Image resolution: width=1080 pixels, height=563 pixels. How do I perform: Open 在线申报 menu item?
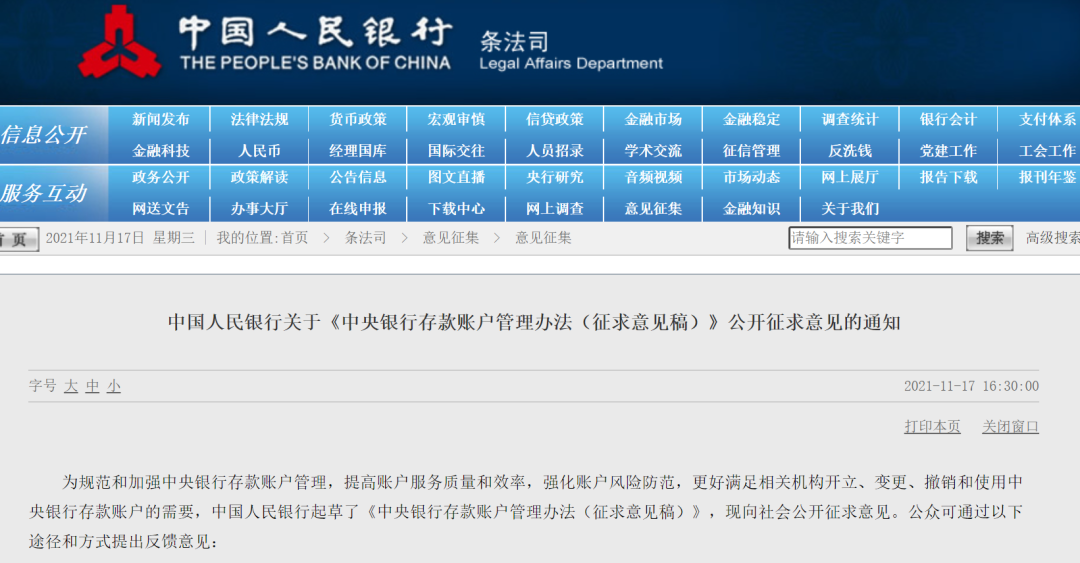tap(357, 209)
